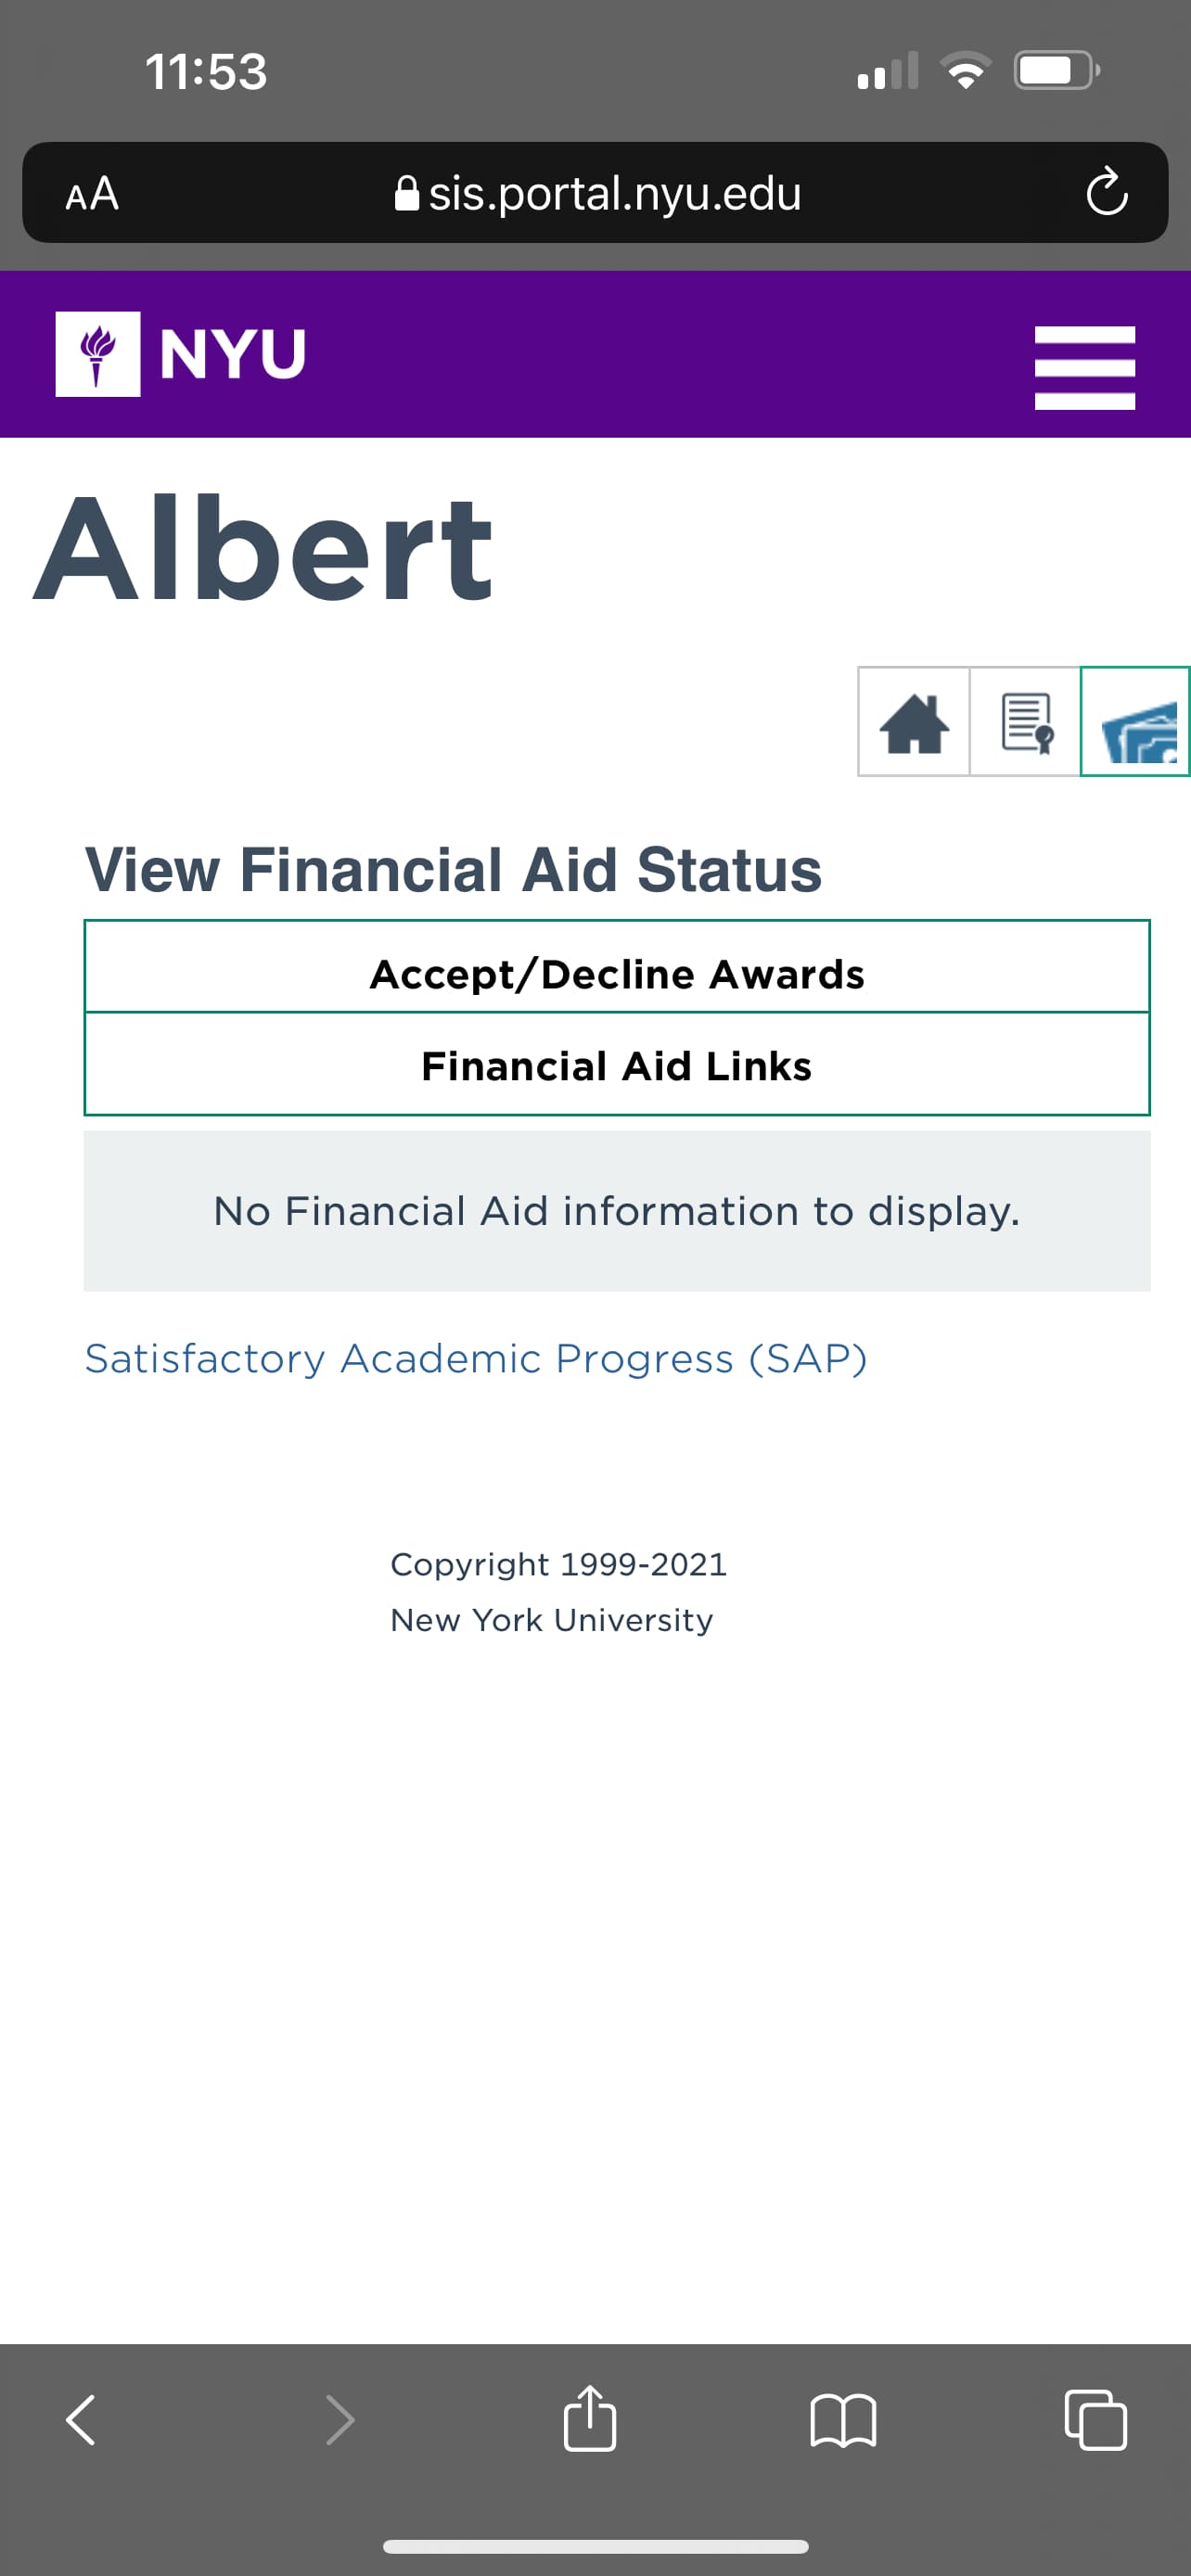This screenshot has height=2576, width=1191.
Task: Tap the sis.portal.nyu.edu address bar
Action: (x=595, y=192)
